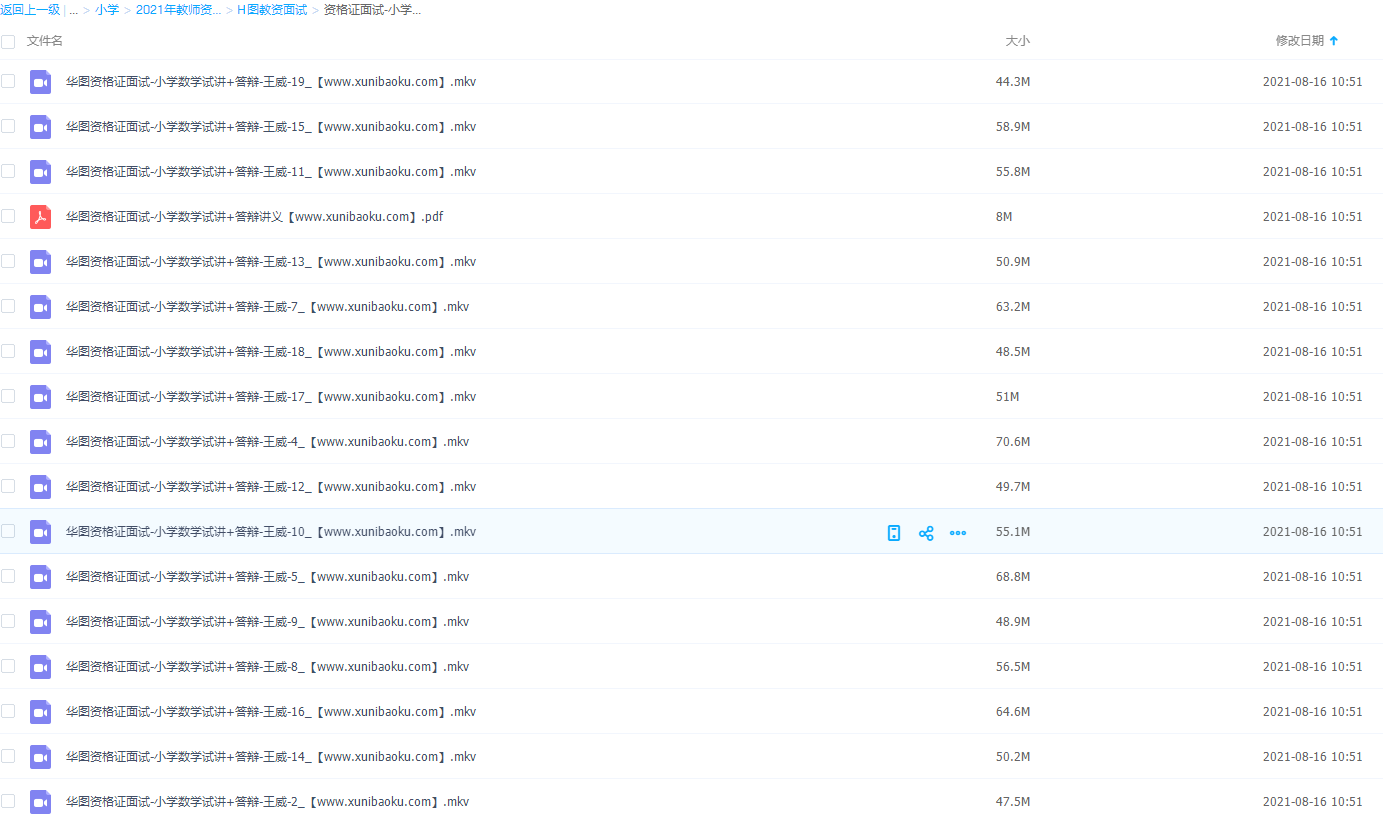Sort files by the 文件名 column header
Screen dimensions: 1383x814
[x=45, y=41]
